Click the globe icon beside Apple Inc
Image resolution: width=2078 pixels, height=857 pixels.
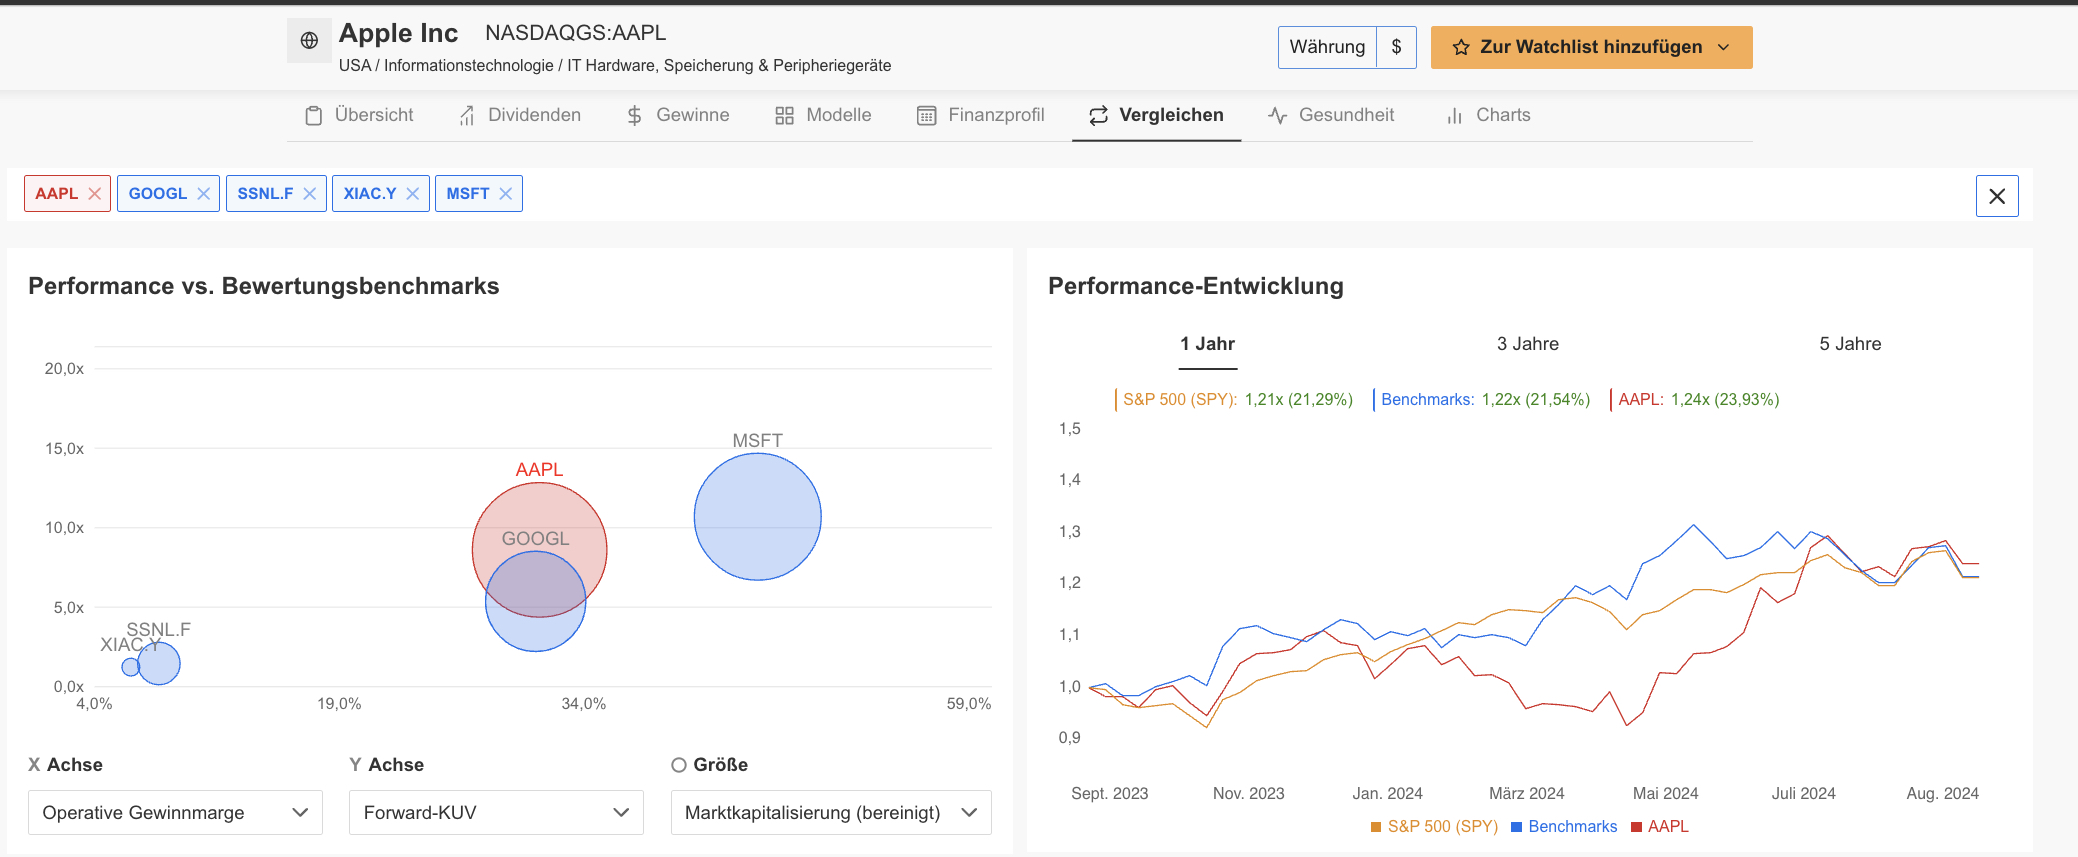309,41
